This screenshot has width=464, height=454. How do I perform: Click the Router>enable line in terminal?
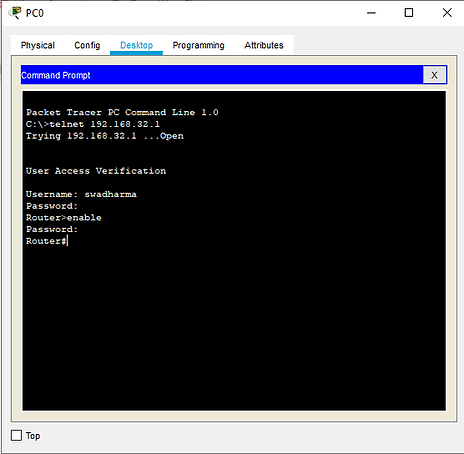point(64,218)
